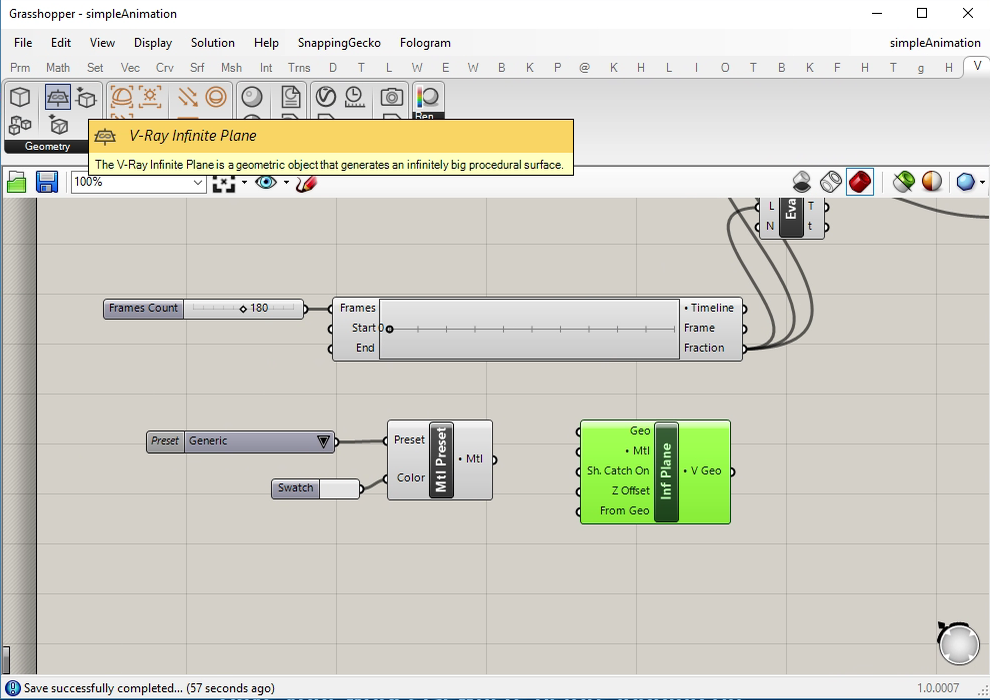Click the V-Ray document chart icon
The image size is (990, 700).
(290, 97)
